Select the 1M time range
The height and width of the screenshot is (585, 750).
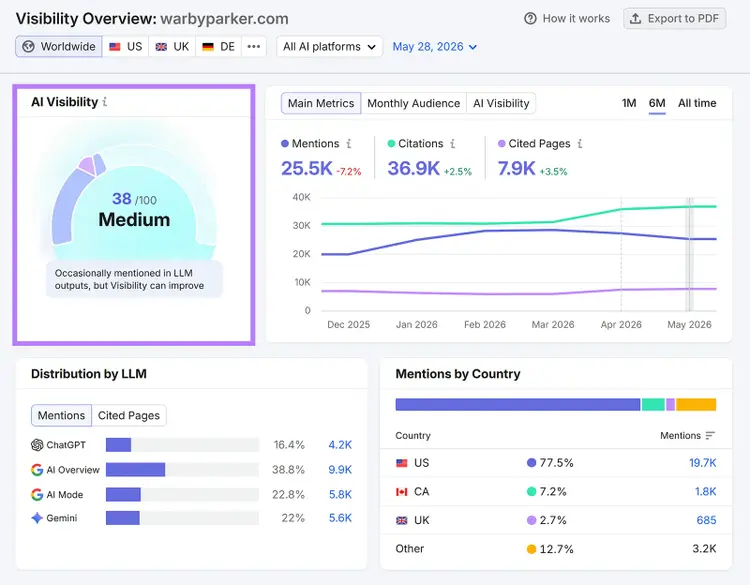click(x=629, y=103)
